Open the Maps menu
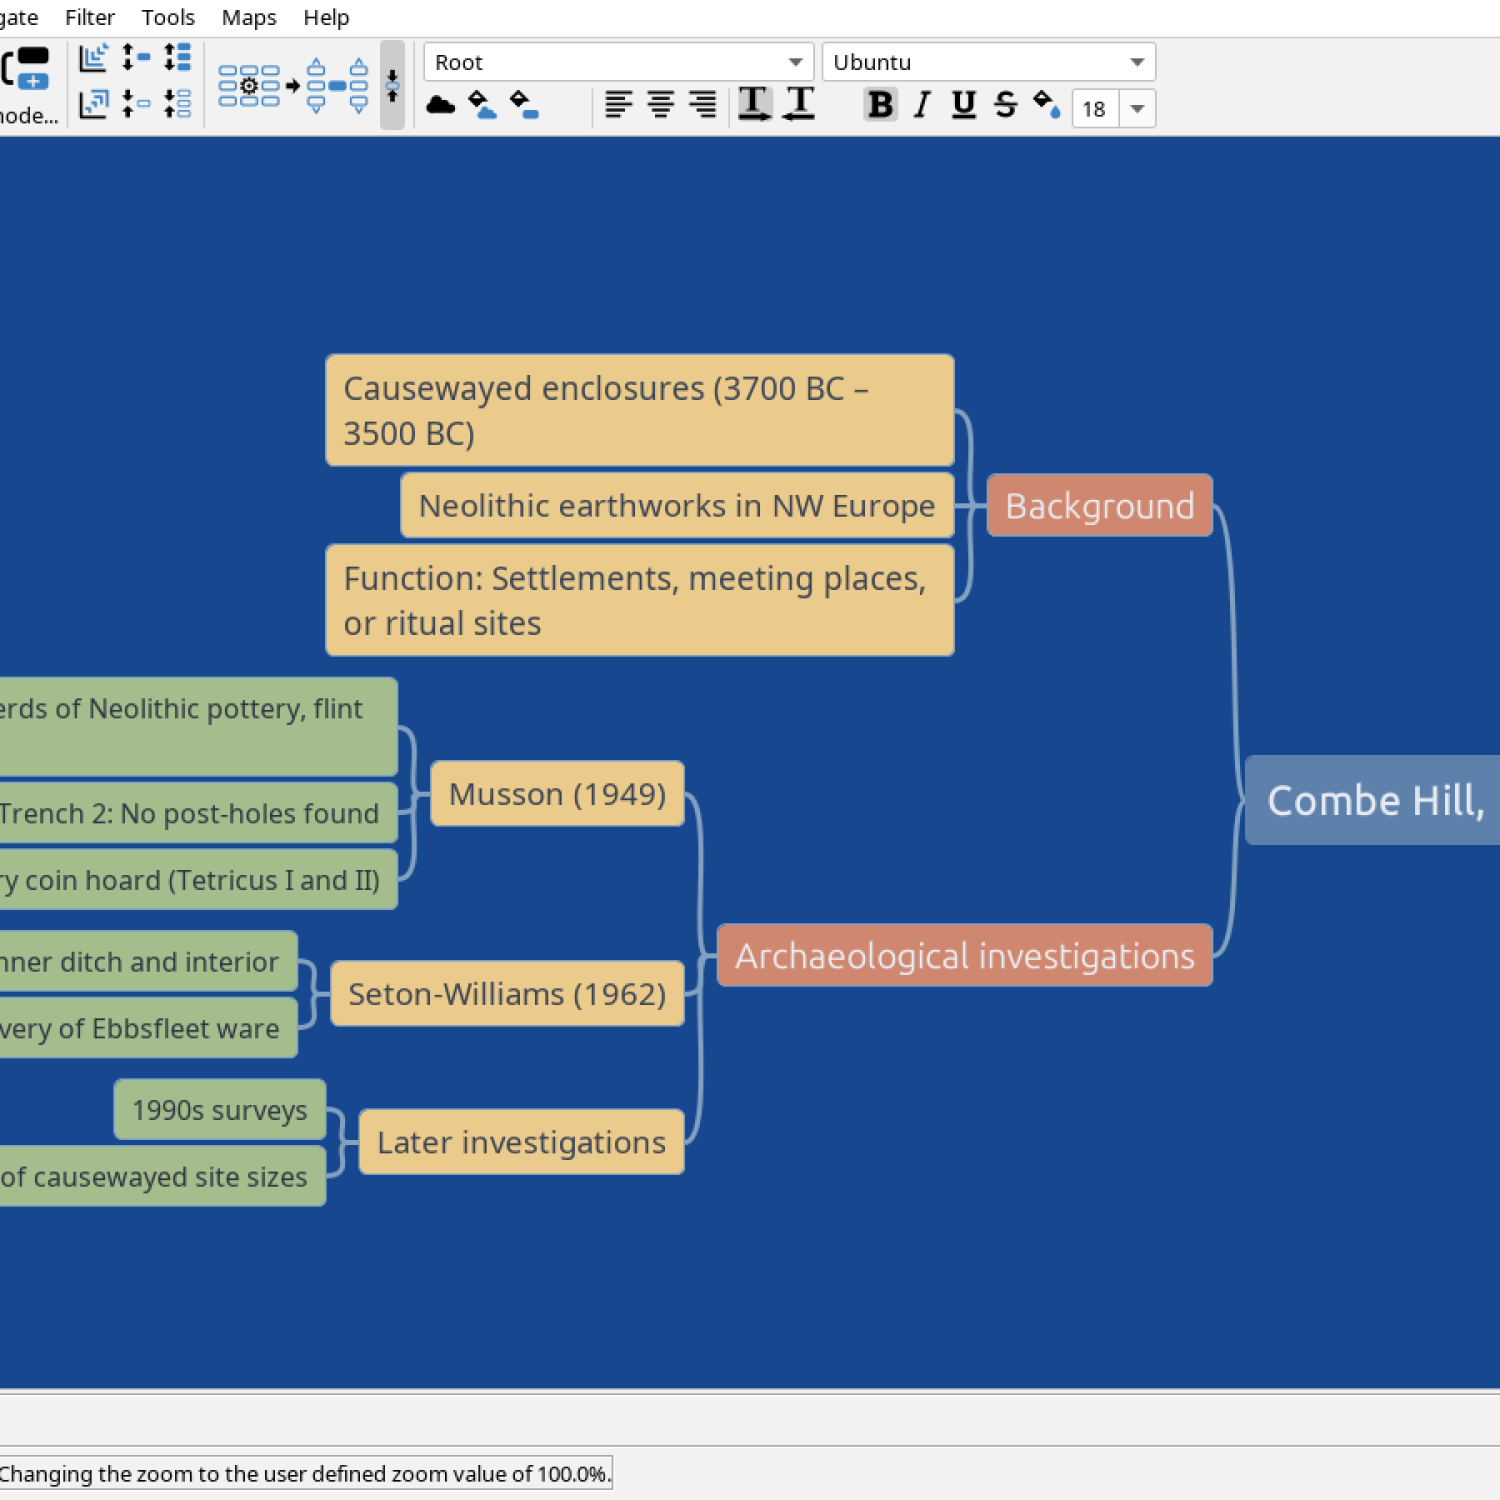The width and height of the screenshot is (1500, 1500). (x=248, y=17)
